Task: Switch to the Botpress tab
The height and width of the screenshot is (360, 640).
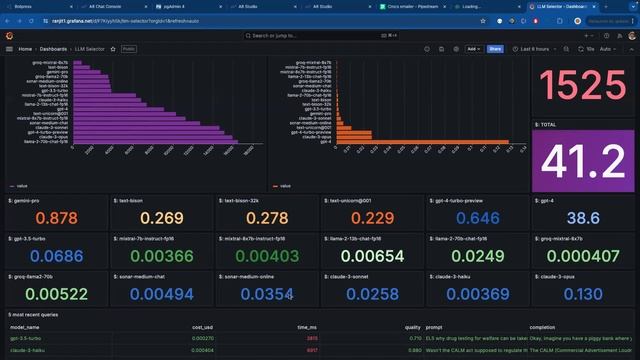Action: pos(39,7)
